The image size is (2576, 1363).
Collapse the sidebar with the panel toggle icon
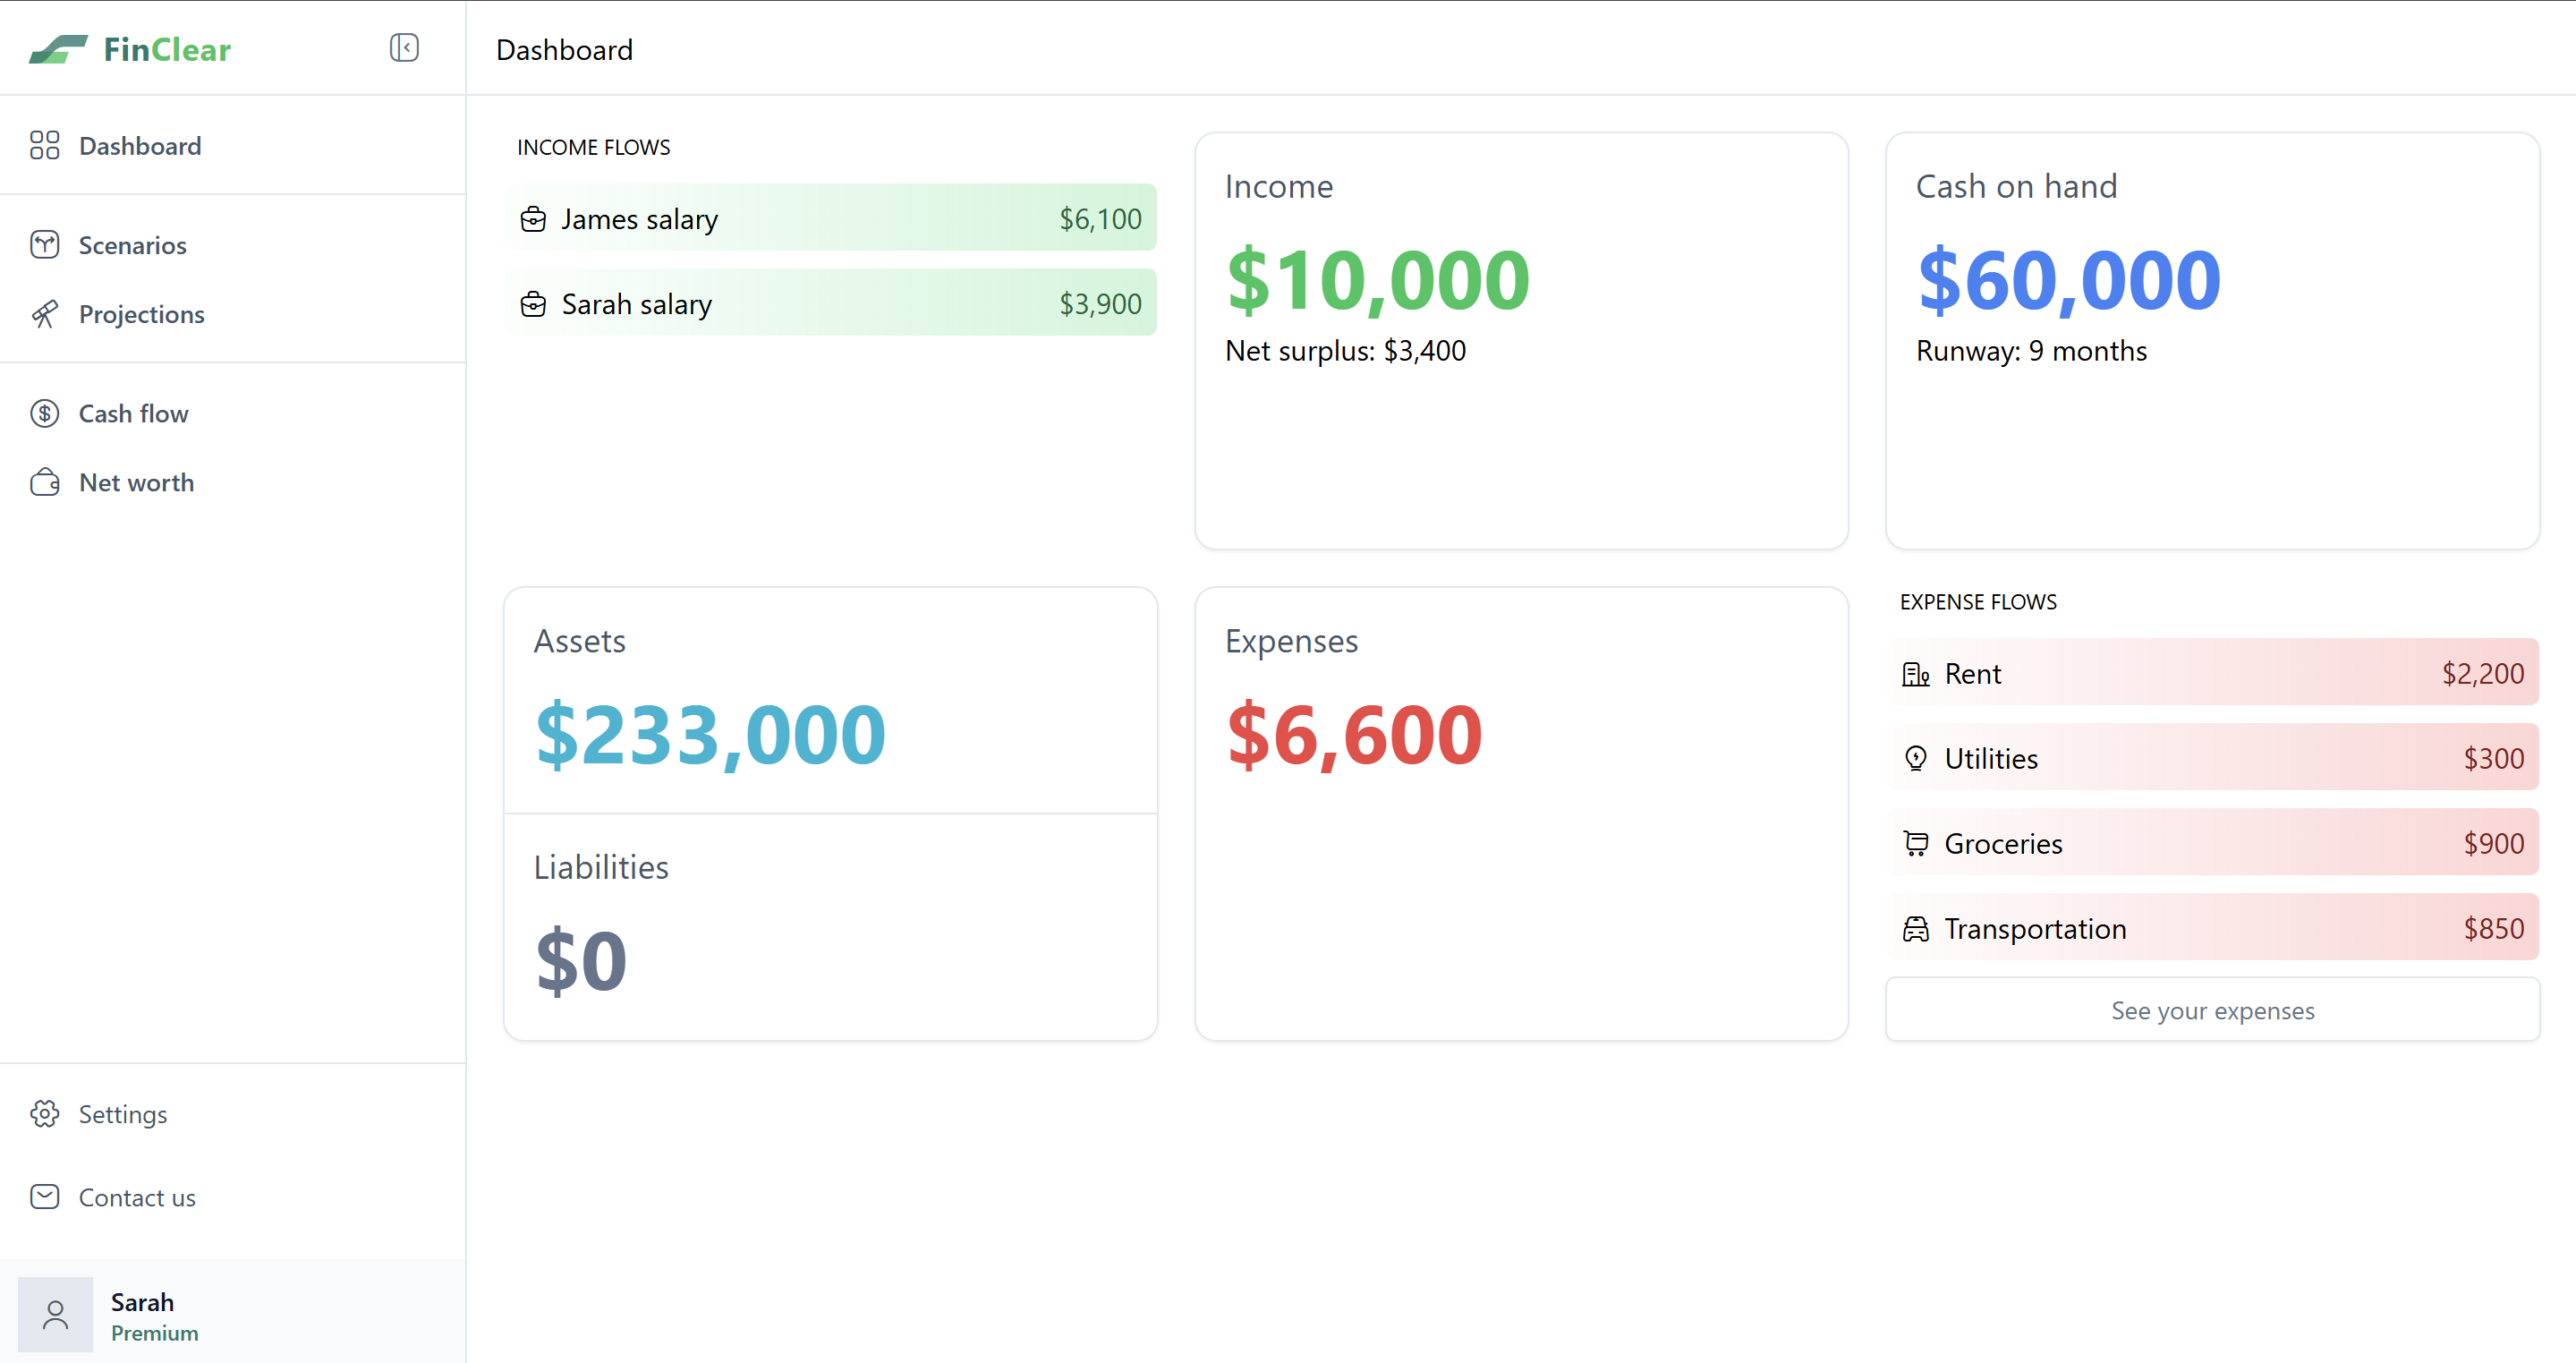(404, 48)
